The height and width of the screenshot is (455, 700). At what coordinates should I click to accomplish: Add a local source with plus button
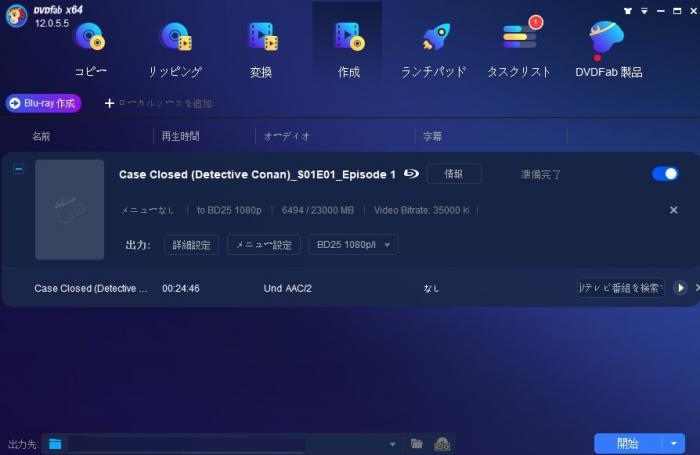(x=158, y=104)
